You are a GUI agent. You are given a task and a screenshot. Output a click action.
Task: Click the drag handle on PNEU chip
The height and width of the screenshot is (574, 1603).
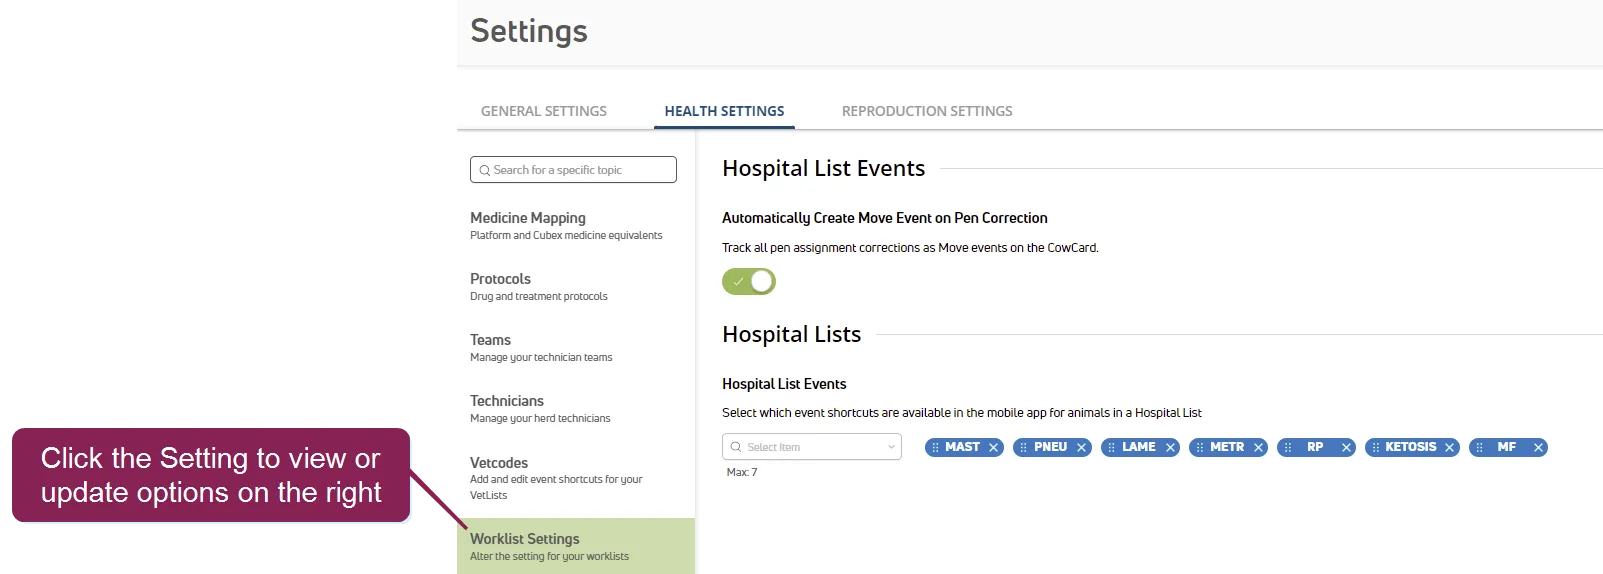(1023, 448)
